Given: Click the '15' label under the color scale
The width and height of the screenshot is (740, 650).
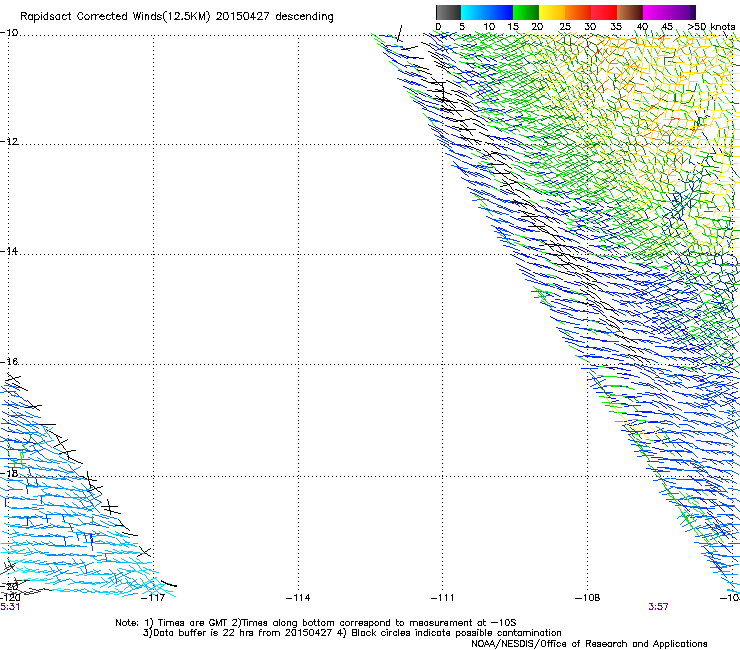Looking at the screenshot, I should point(513,27).
